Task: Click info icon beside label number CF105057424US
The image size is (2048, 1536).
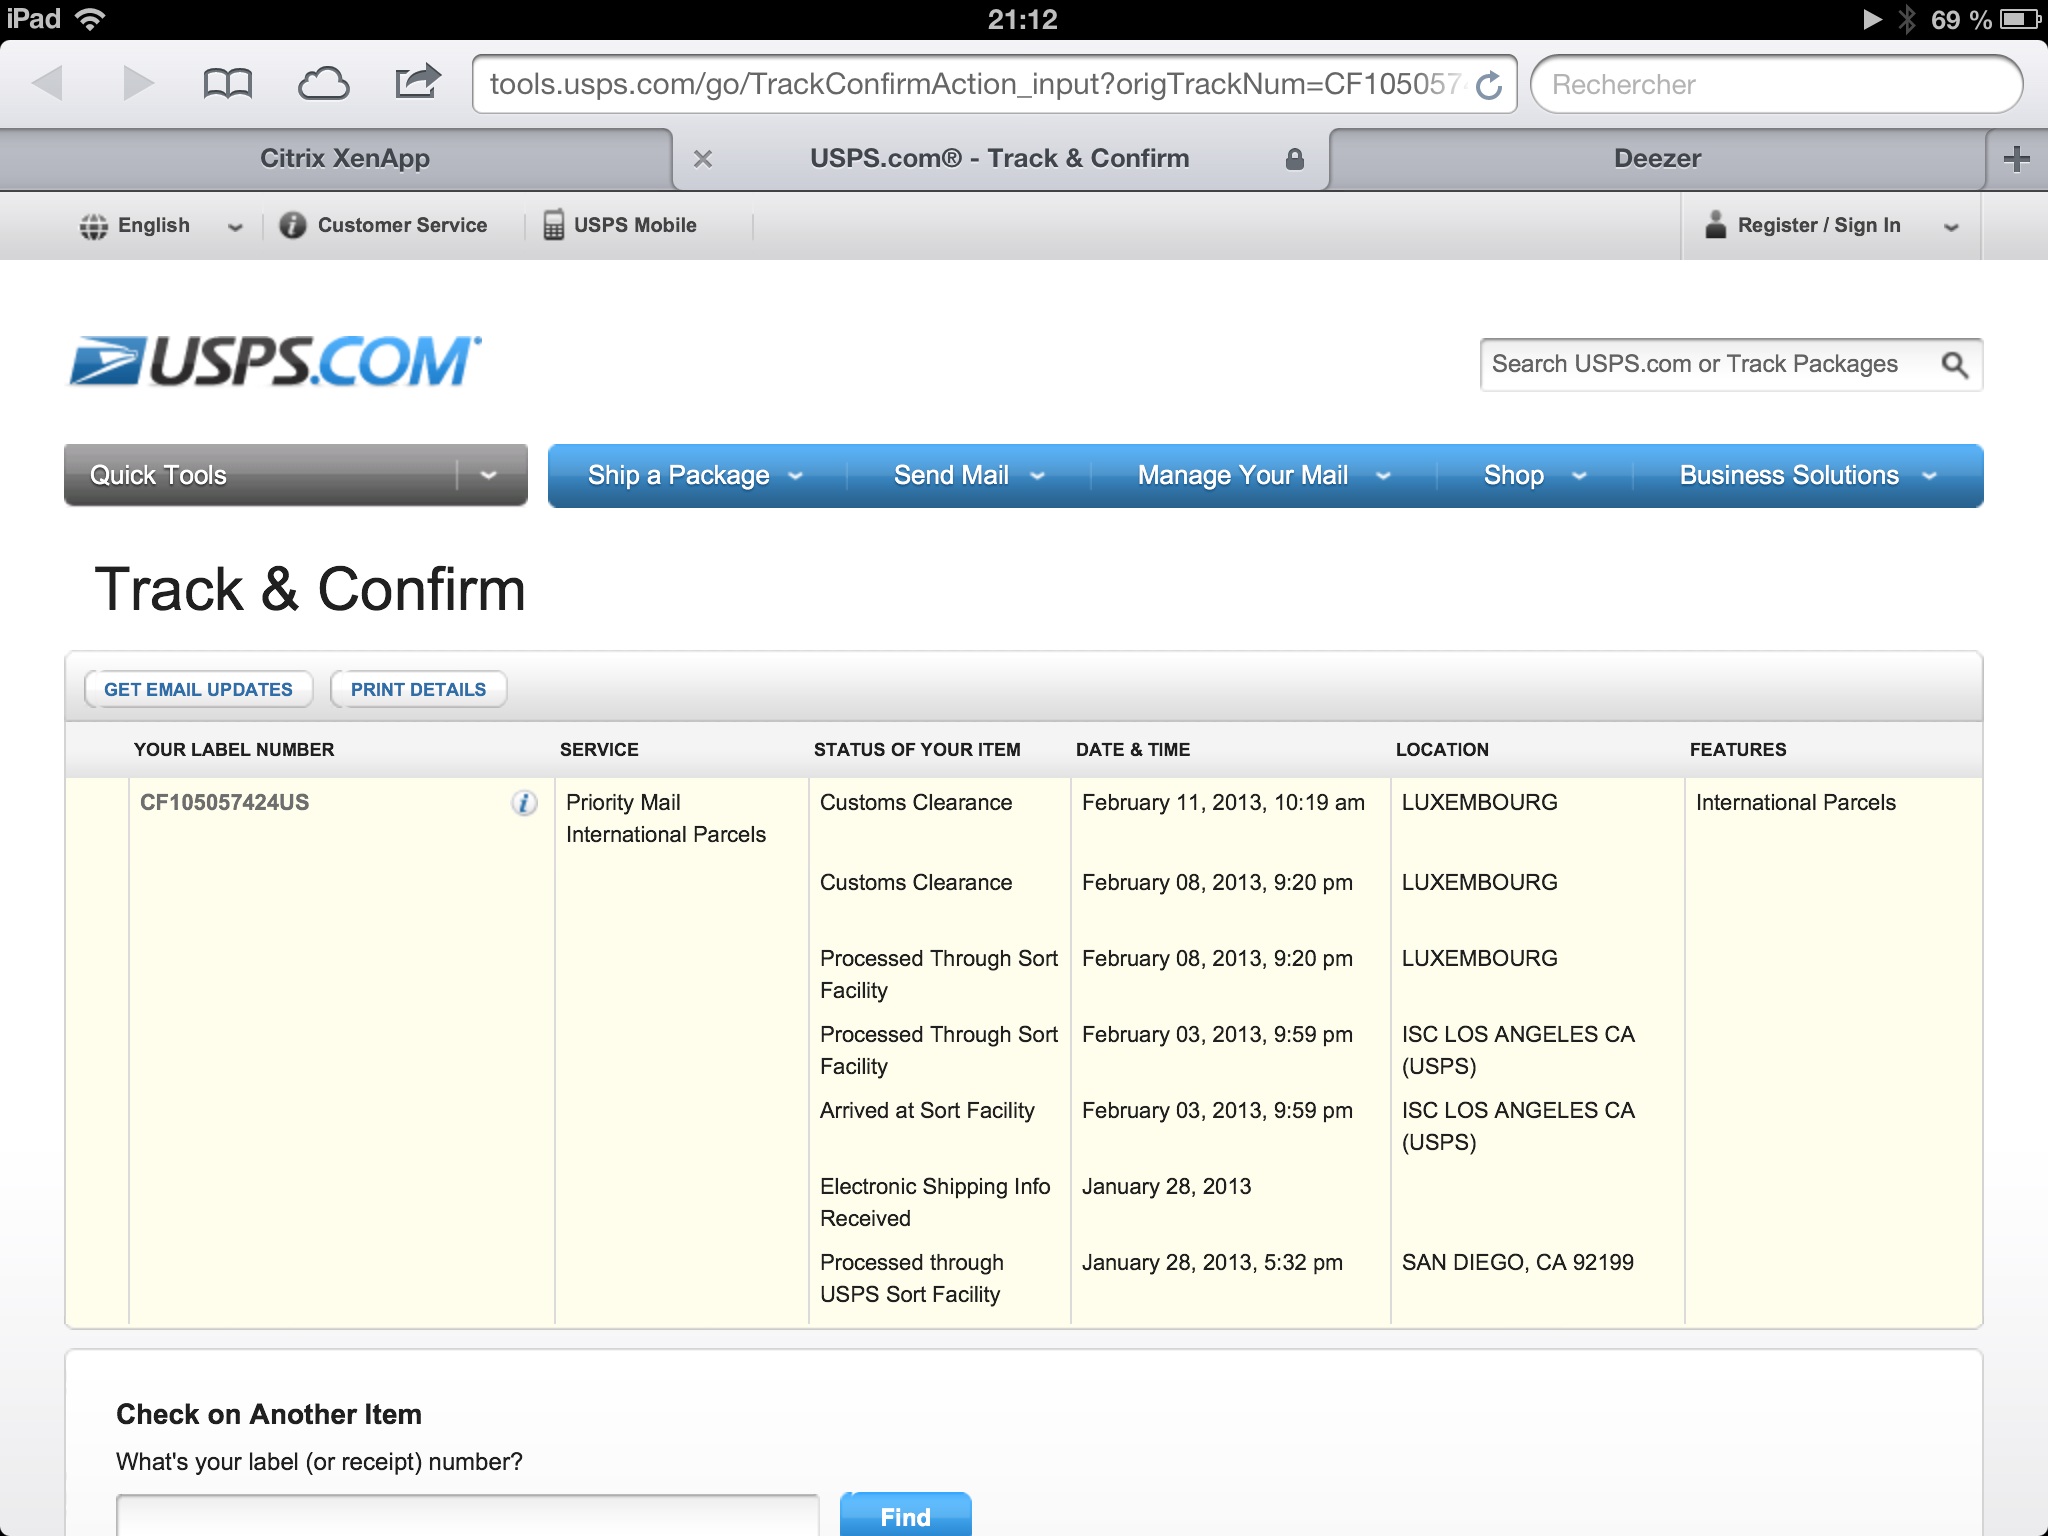Action: 524,803
